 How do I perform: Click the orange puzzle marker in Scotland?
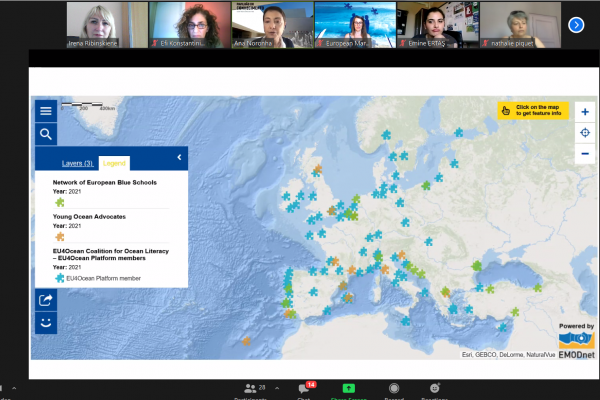pyautogui.click(x=318, y=168)
